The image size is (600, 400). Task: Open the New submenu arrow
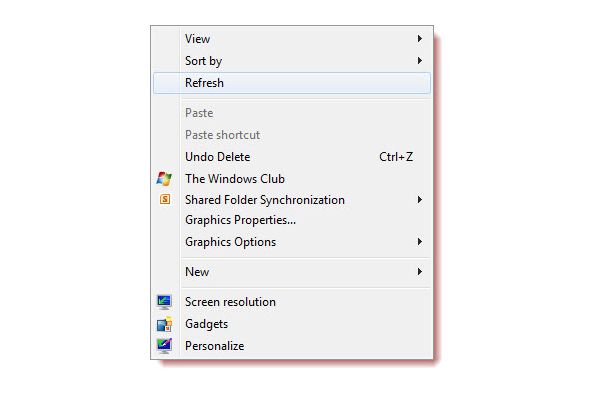tap(420, 272)
